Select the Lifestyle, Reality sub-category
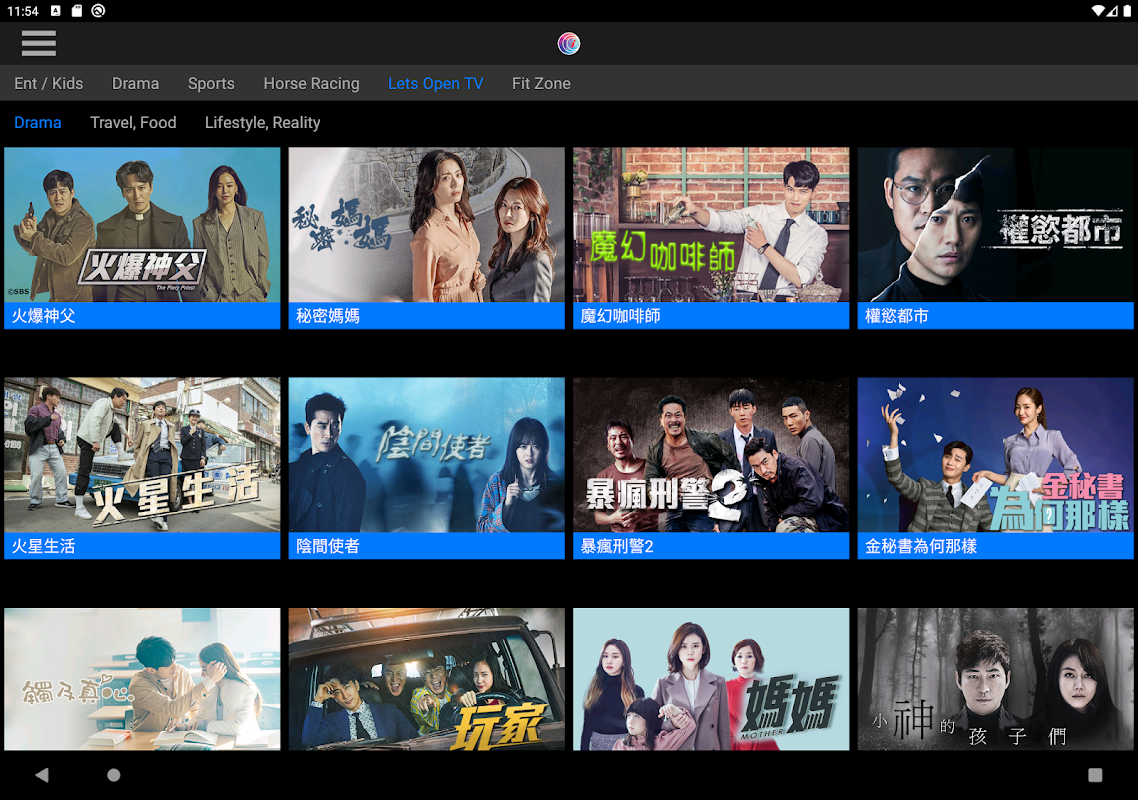The width and height of the screenshot is (1138, 800). pyautogui.click(x=263, y=123)
